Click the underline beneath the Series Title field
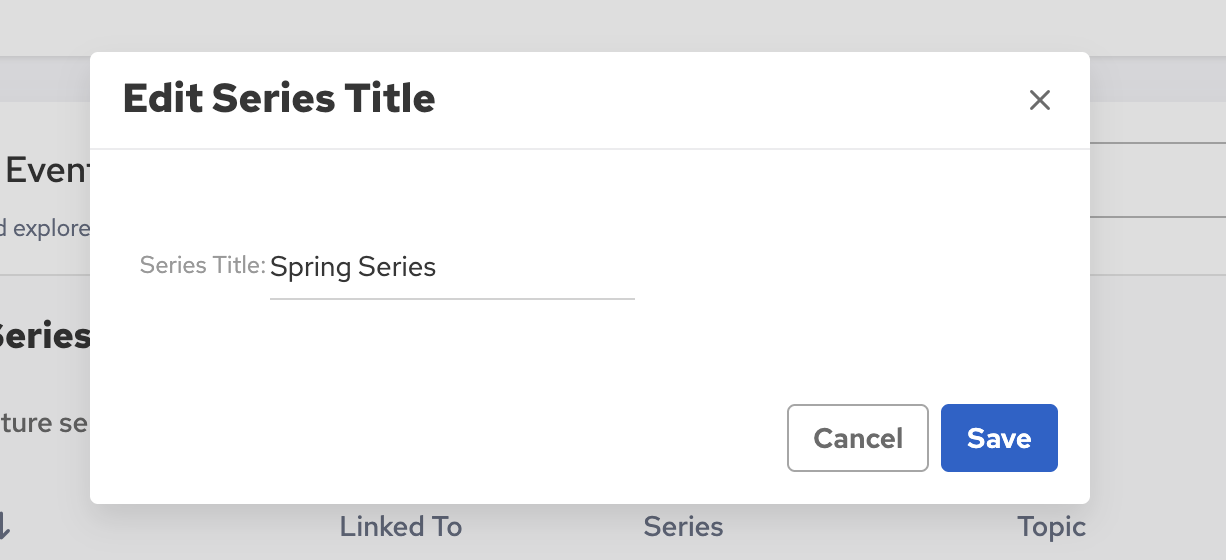 [x=452, y=298]
